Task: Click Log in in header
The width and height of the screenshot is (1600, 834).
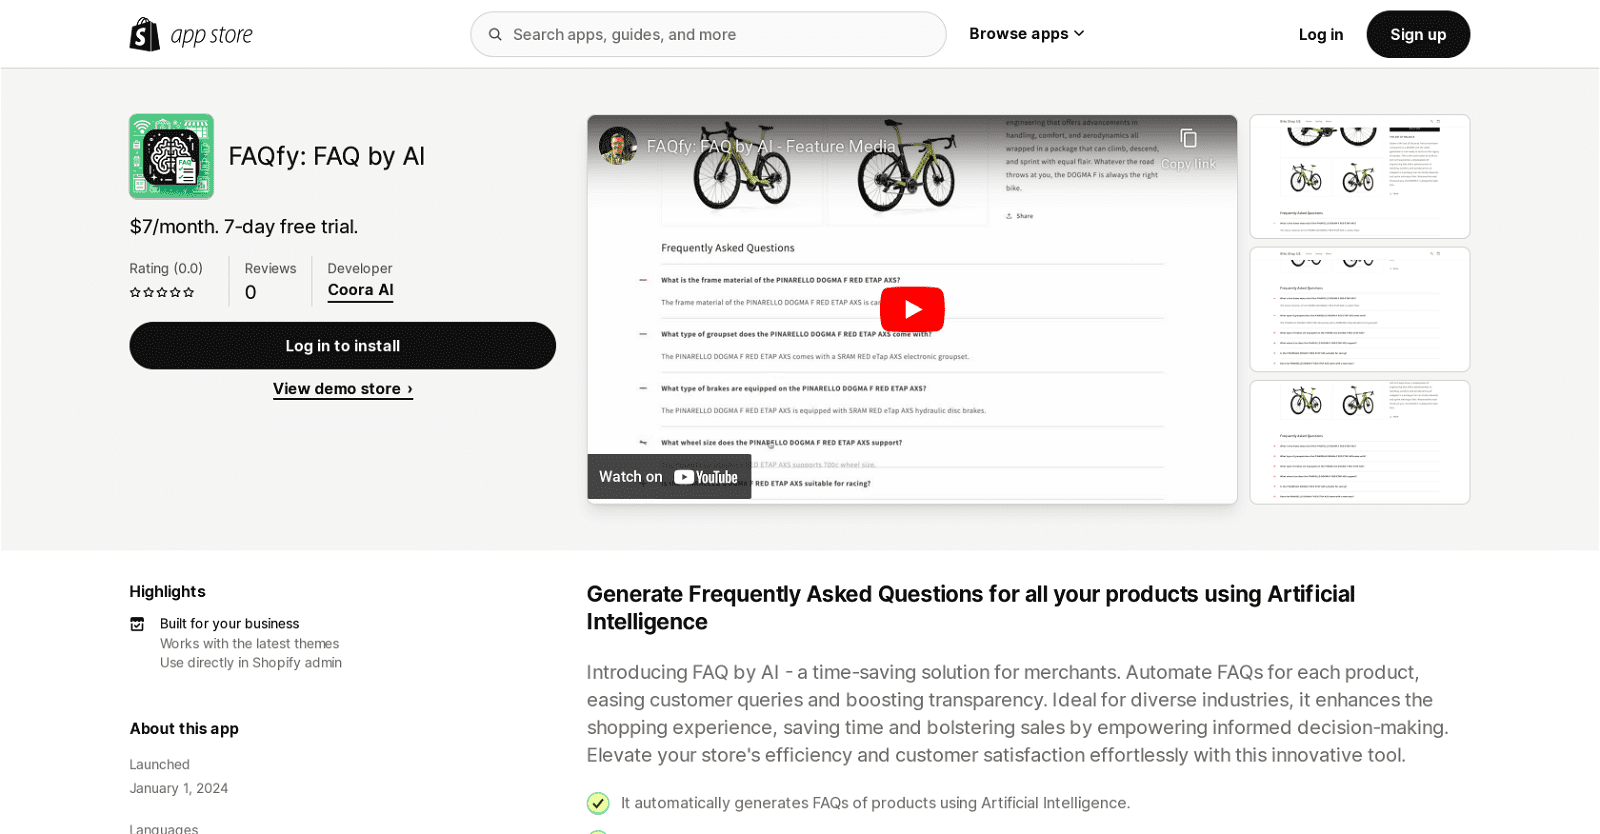Action: point(1320,35)
